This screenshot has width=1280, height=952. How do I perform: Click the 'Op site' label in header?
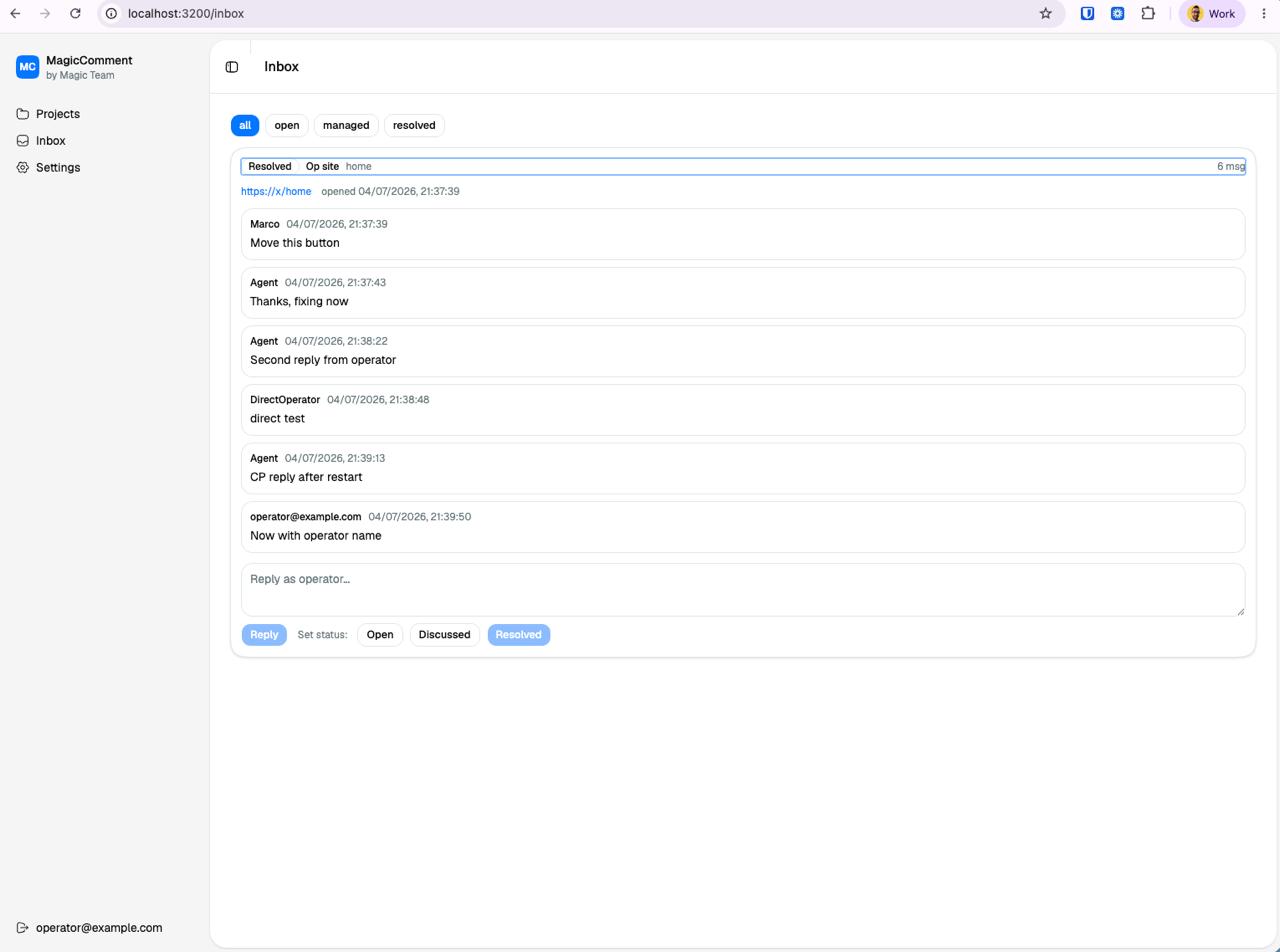coord(322,166)
